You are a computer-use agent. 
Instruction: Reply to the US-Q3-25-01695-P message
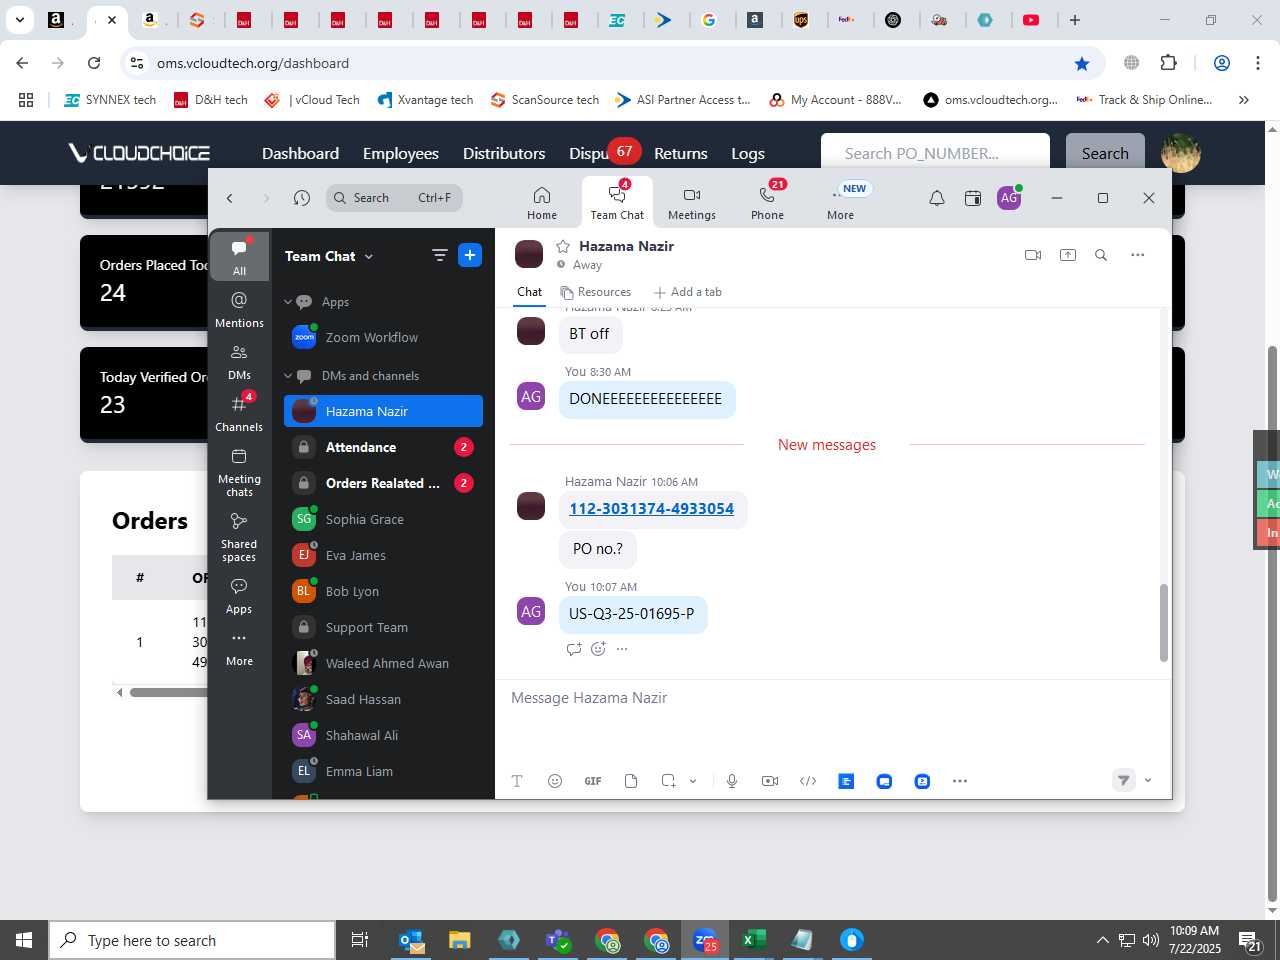click(574, 649)
